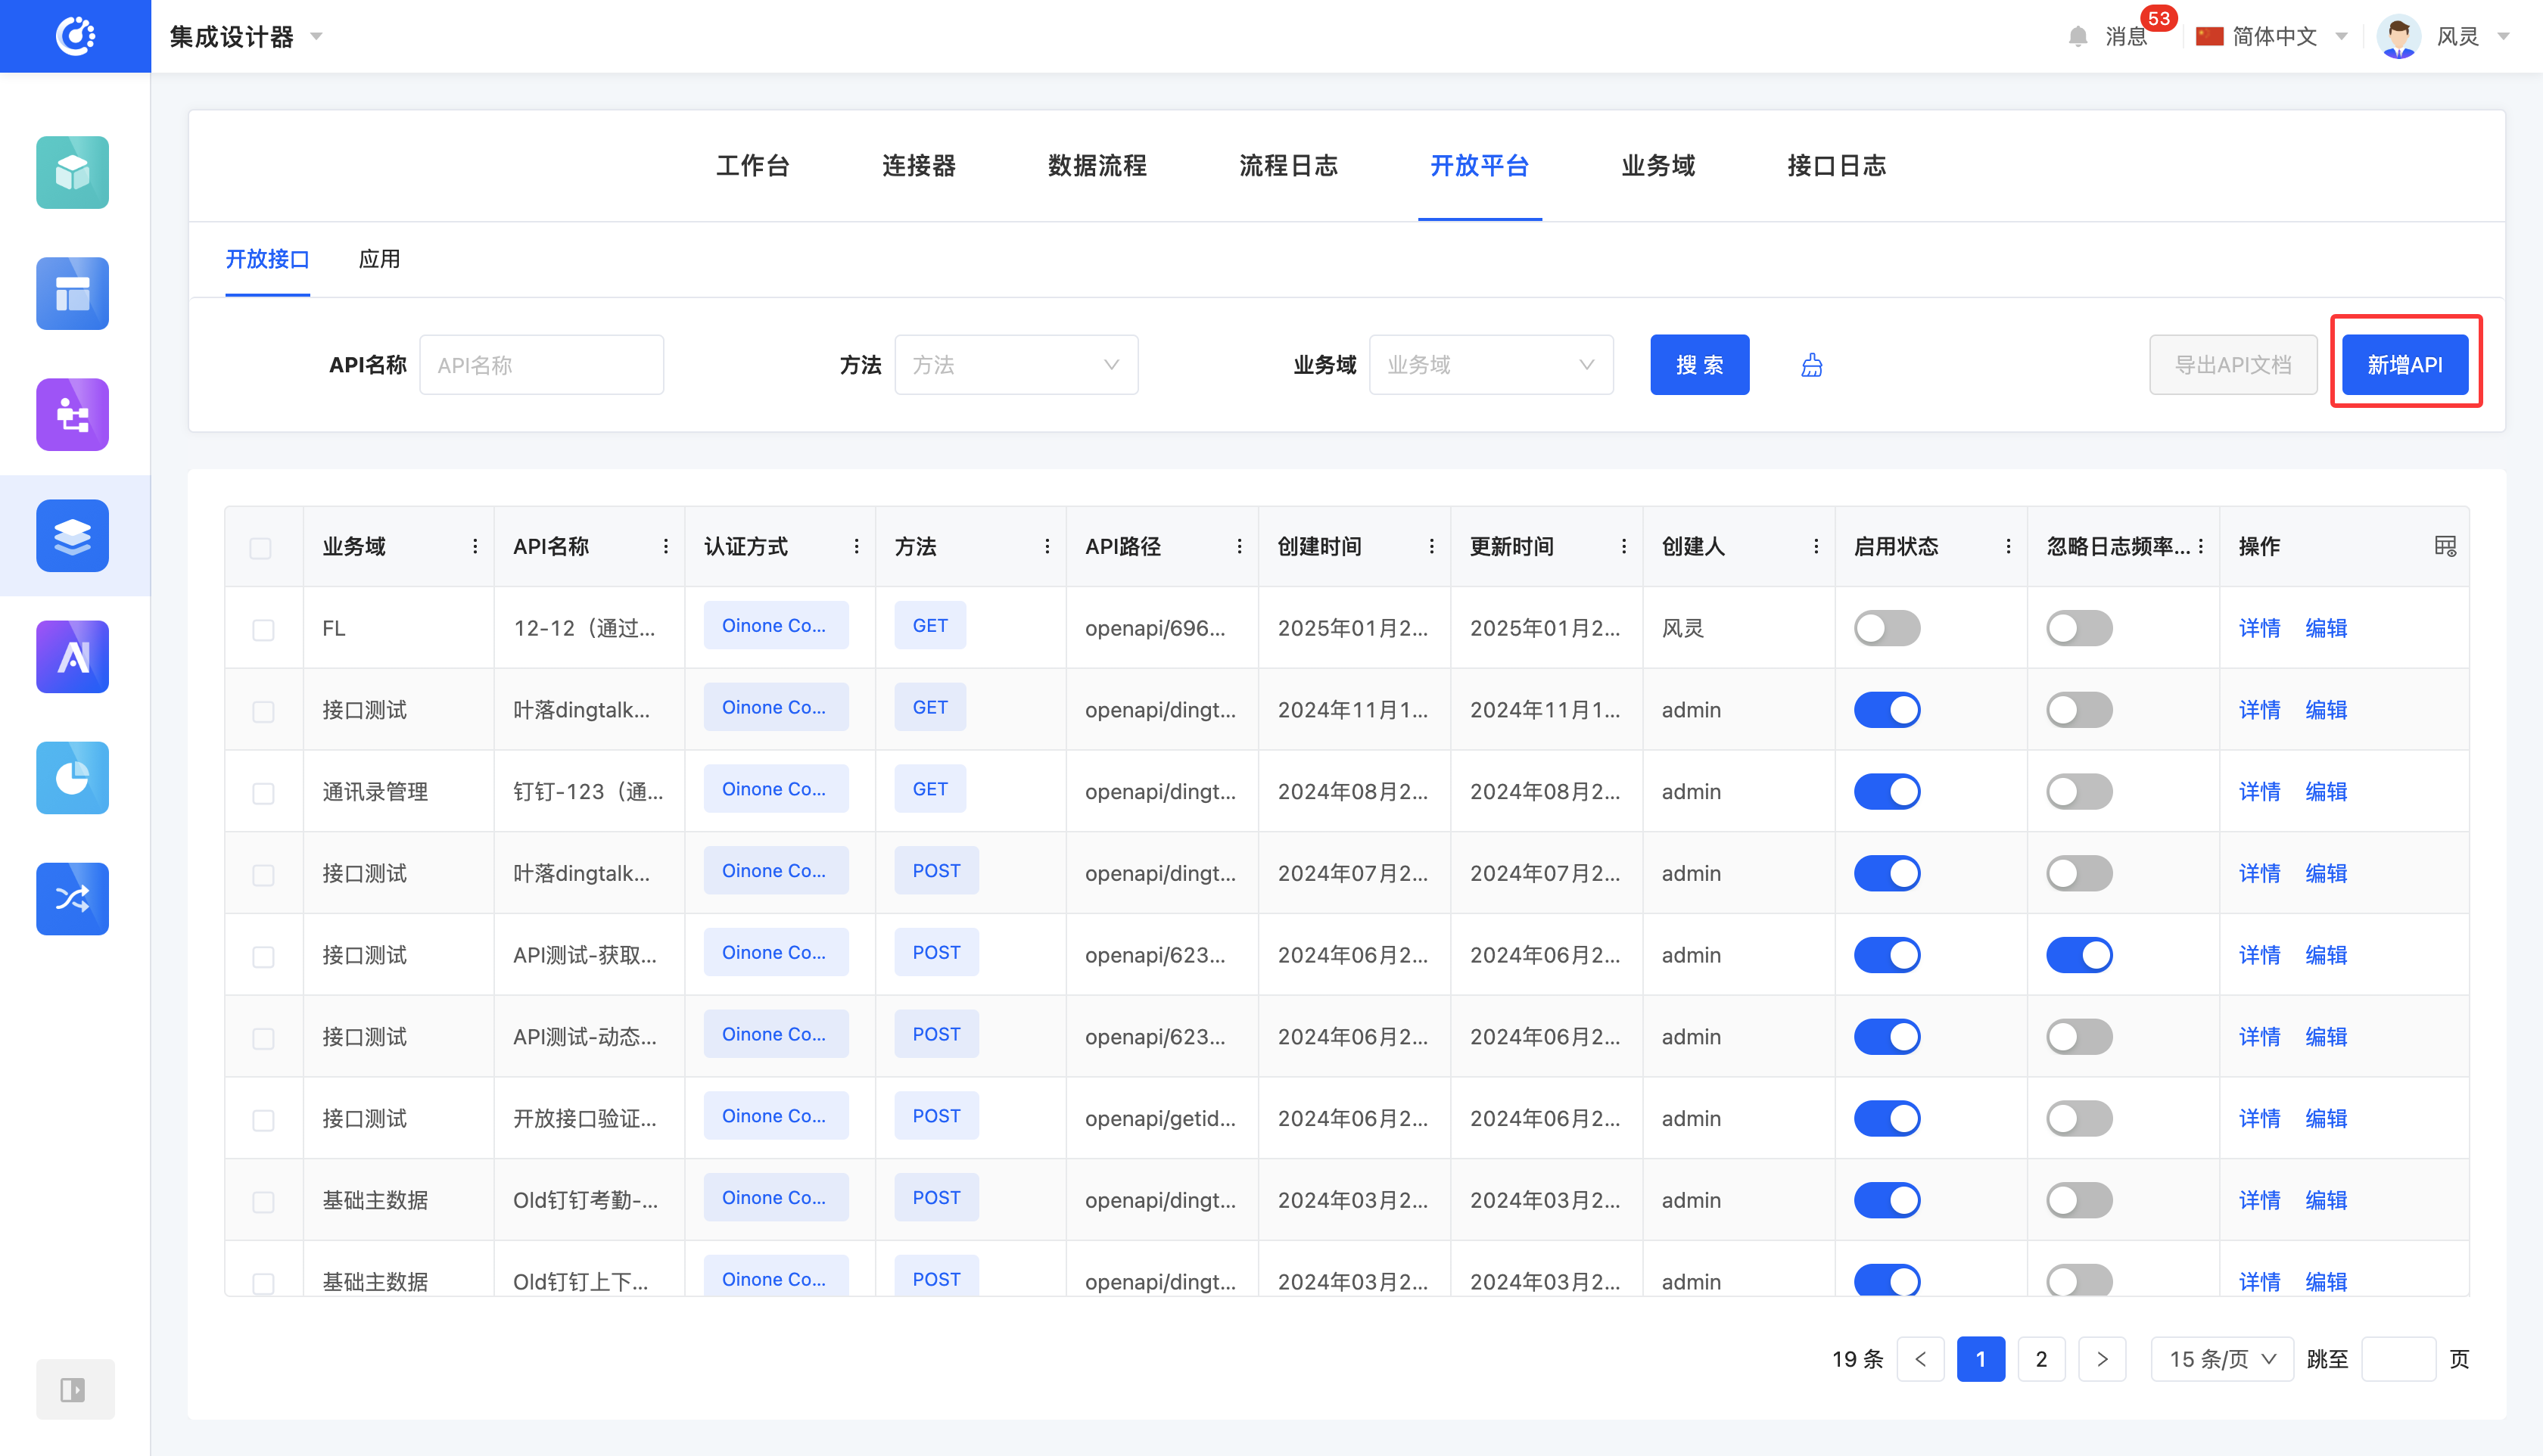Open the pie chart sidebar icon
The height and width of the screenshot is (1456, 2543).
pos(72,778)
